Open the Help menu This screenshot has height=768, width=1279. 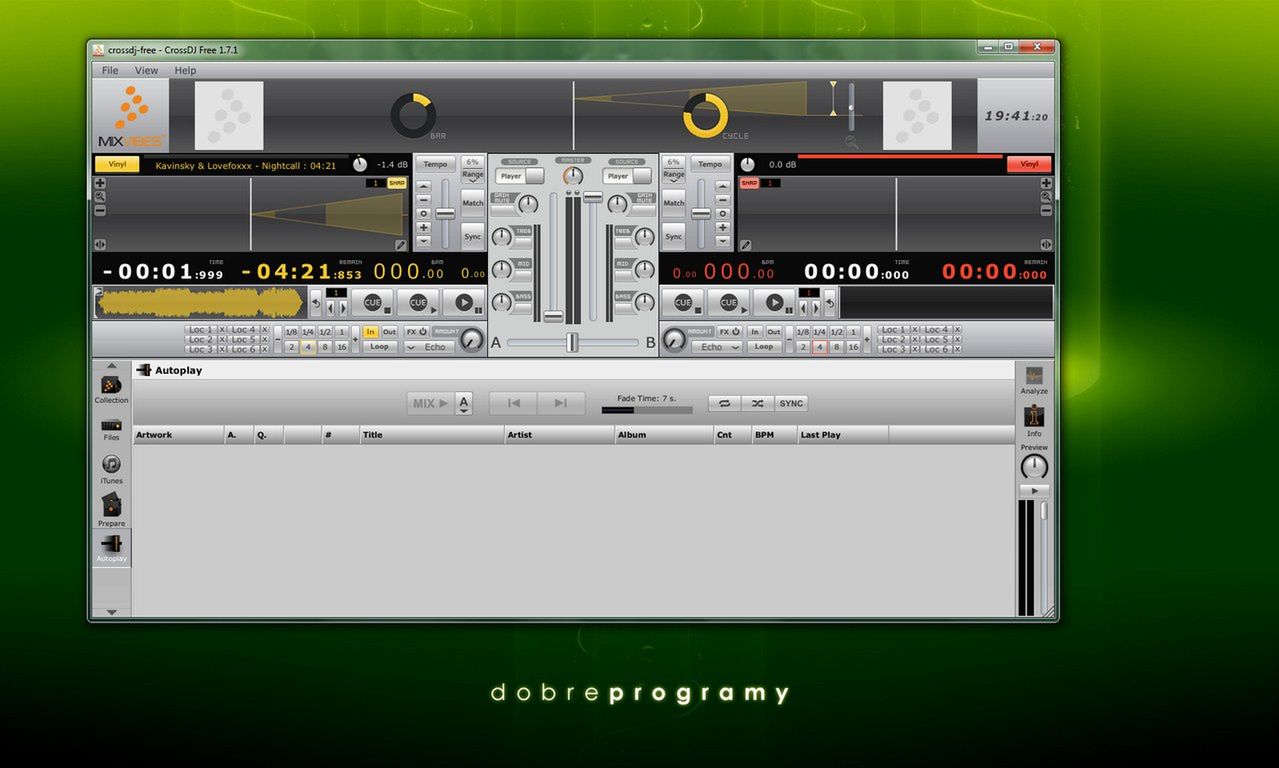185,71
